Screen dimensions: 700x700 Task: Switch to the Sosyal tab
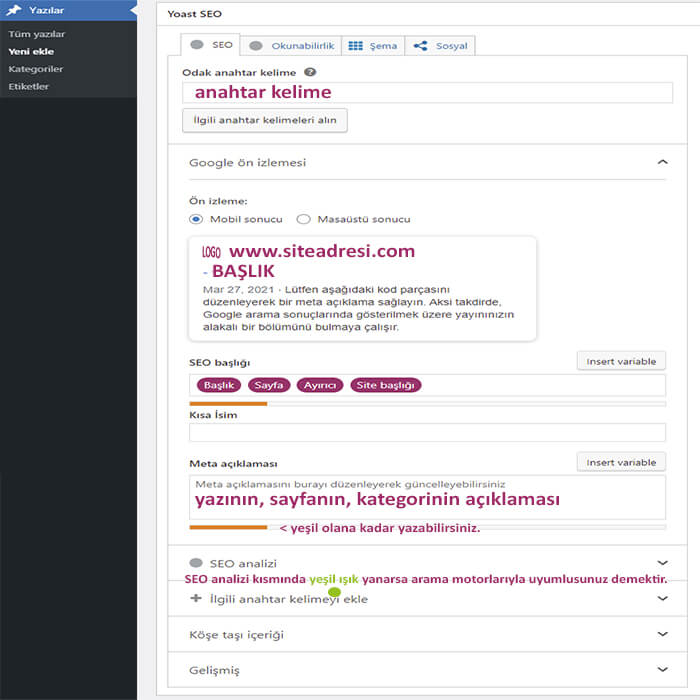pyautogui.click(x=440, y=46)
